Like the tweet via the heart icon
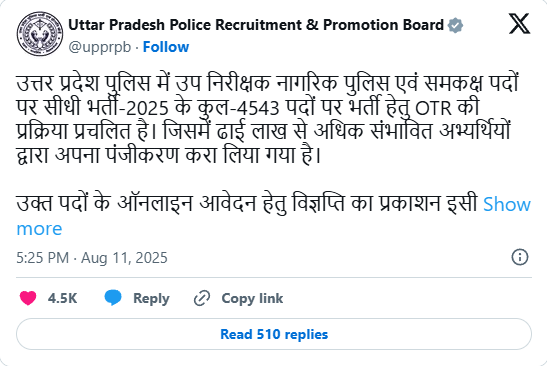Viewport: 547px width, 366px height. 28,298
